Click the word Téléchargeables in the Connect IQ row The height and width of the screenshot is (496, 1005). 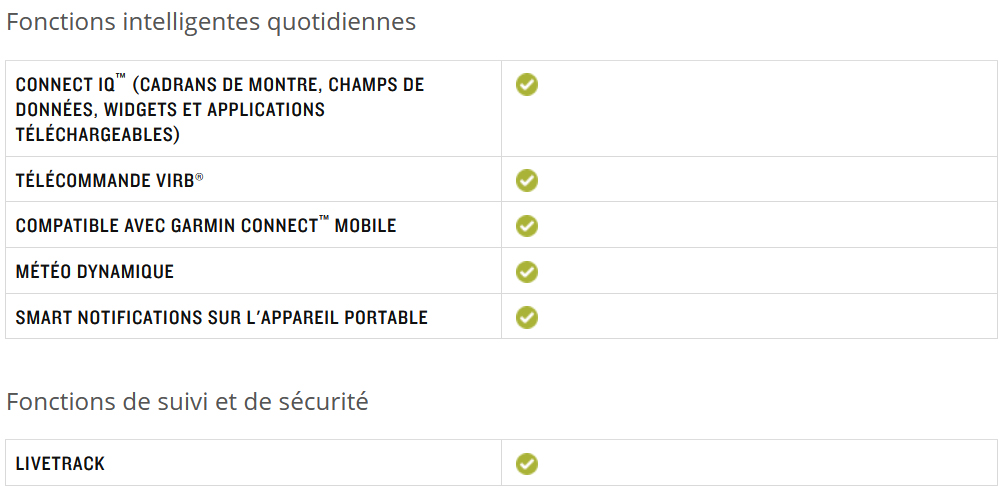click(97, 135)
